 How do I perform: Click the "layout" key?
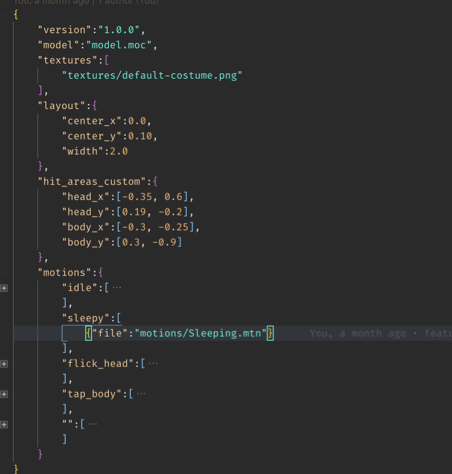click(62, 106)
